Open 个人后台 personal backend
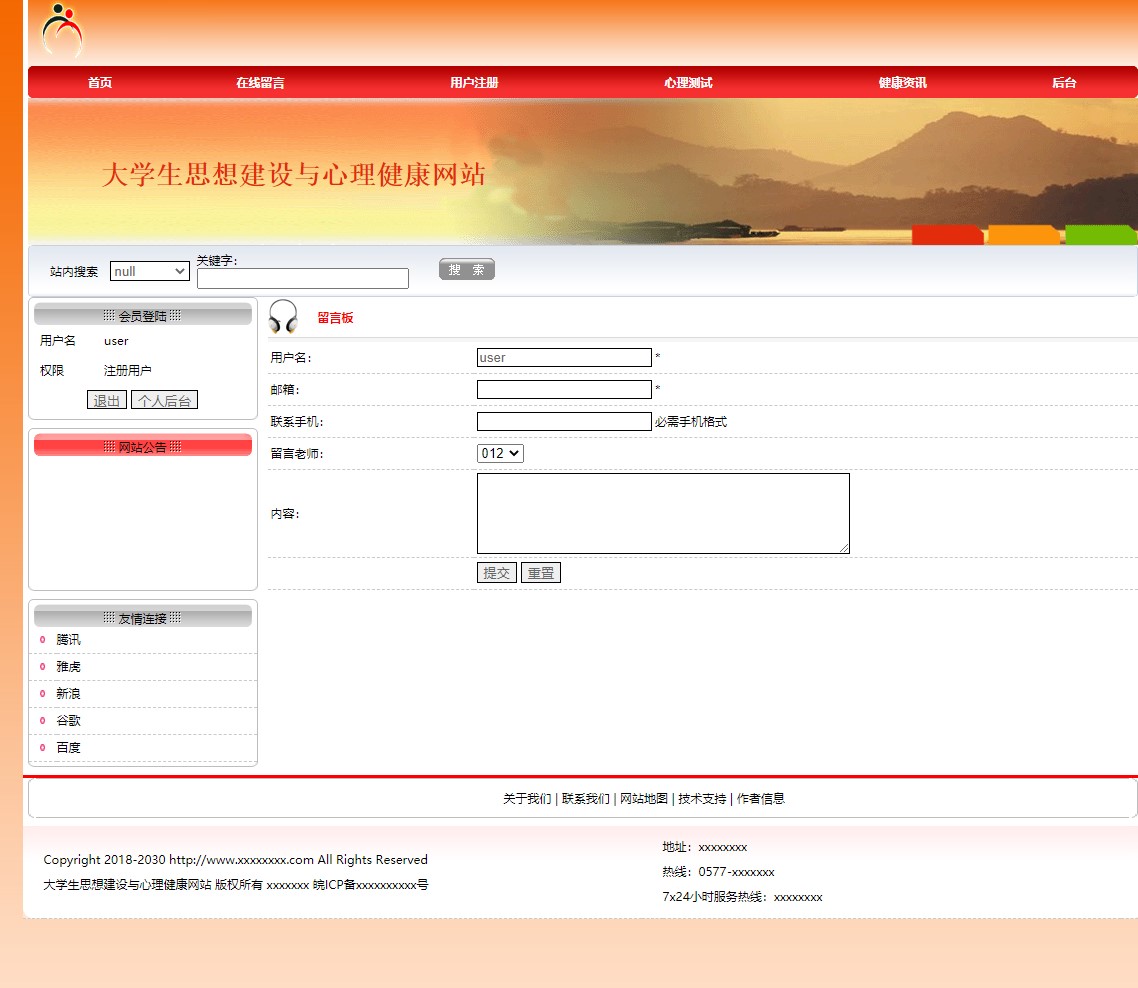1138x988 pixels. (x=164, y=400)
